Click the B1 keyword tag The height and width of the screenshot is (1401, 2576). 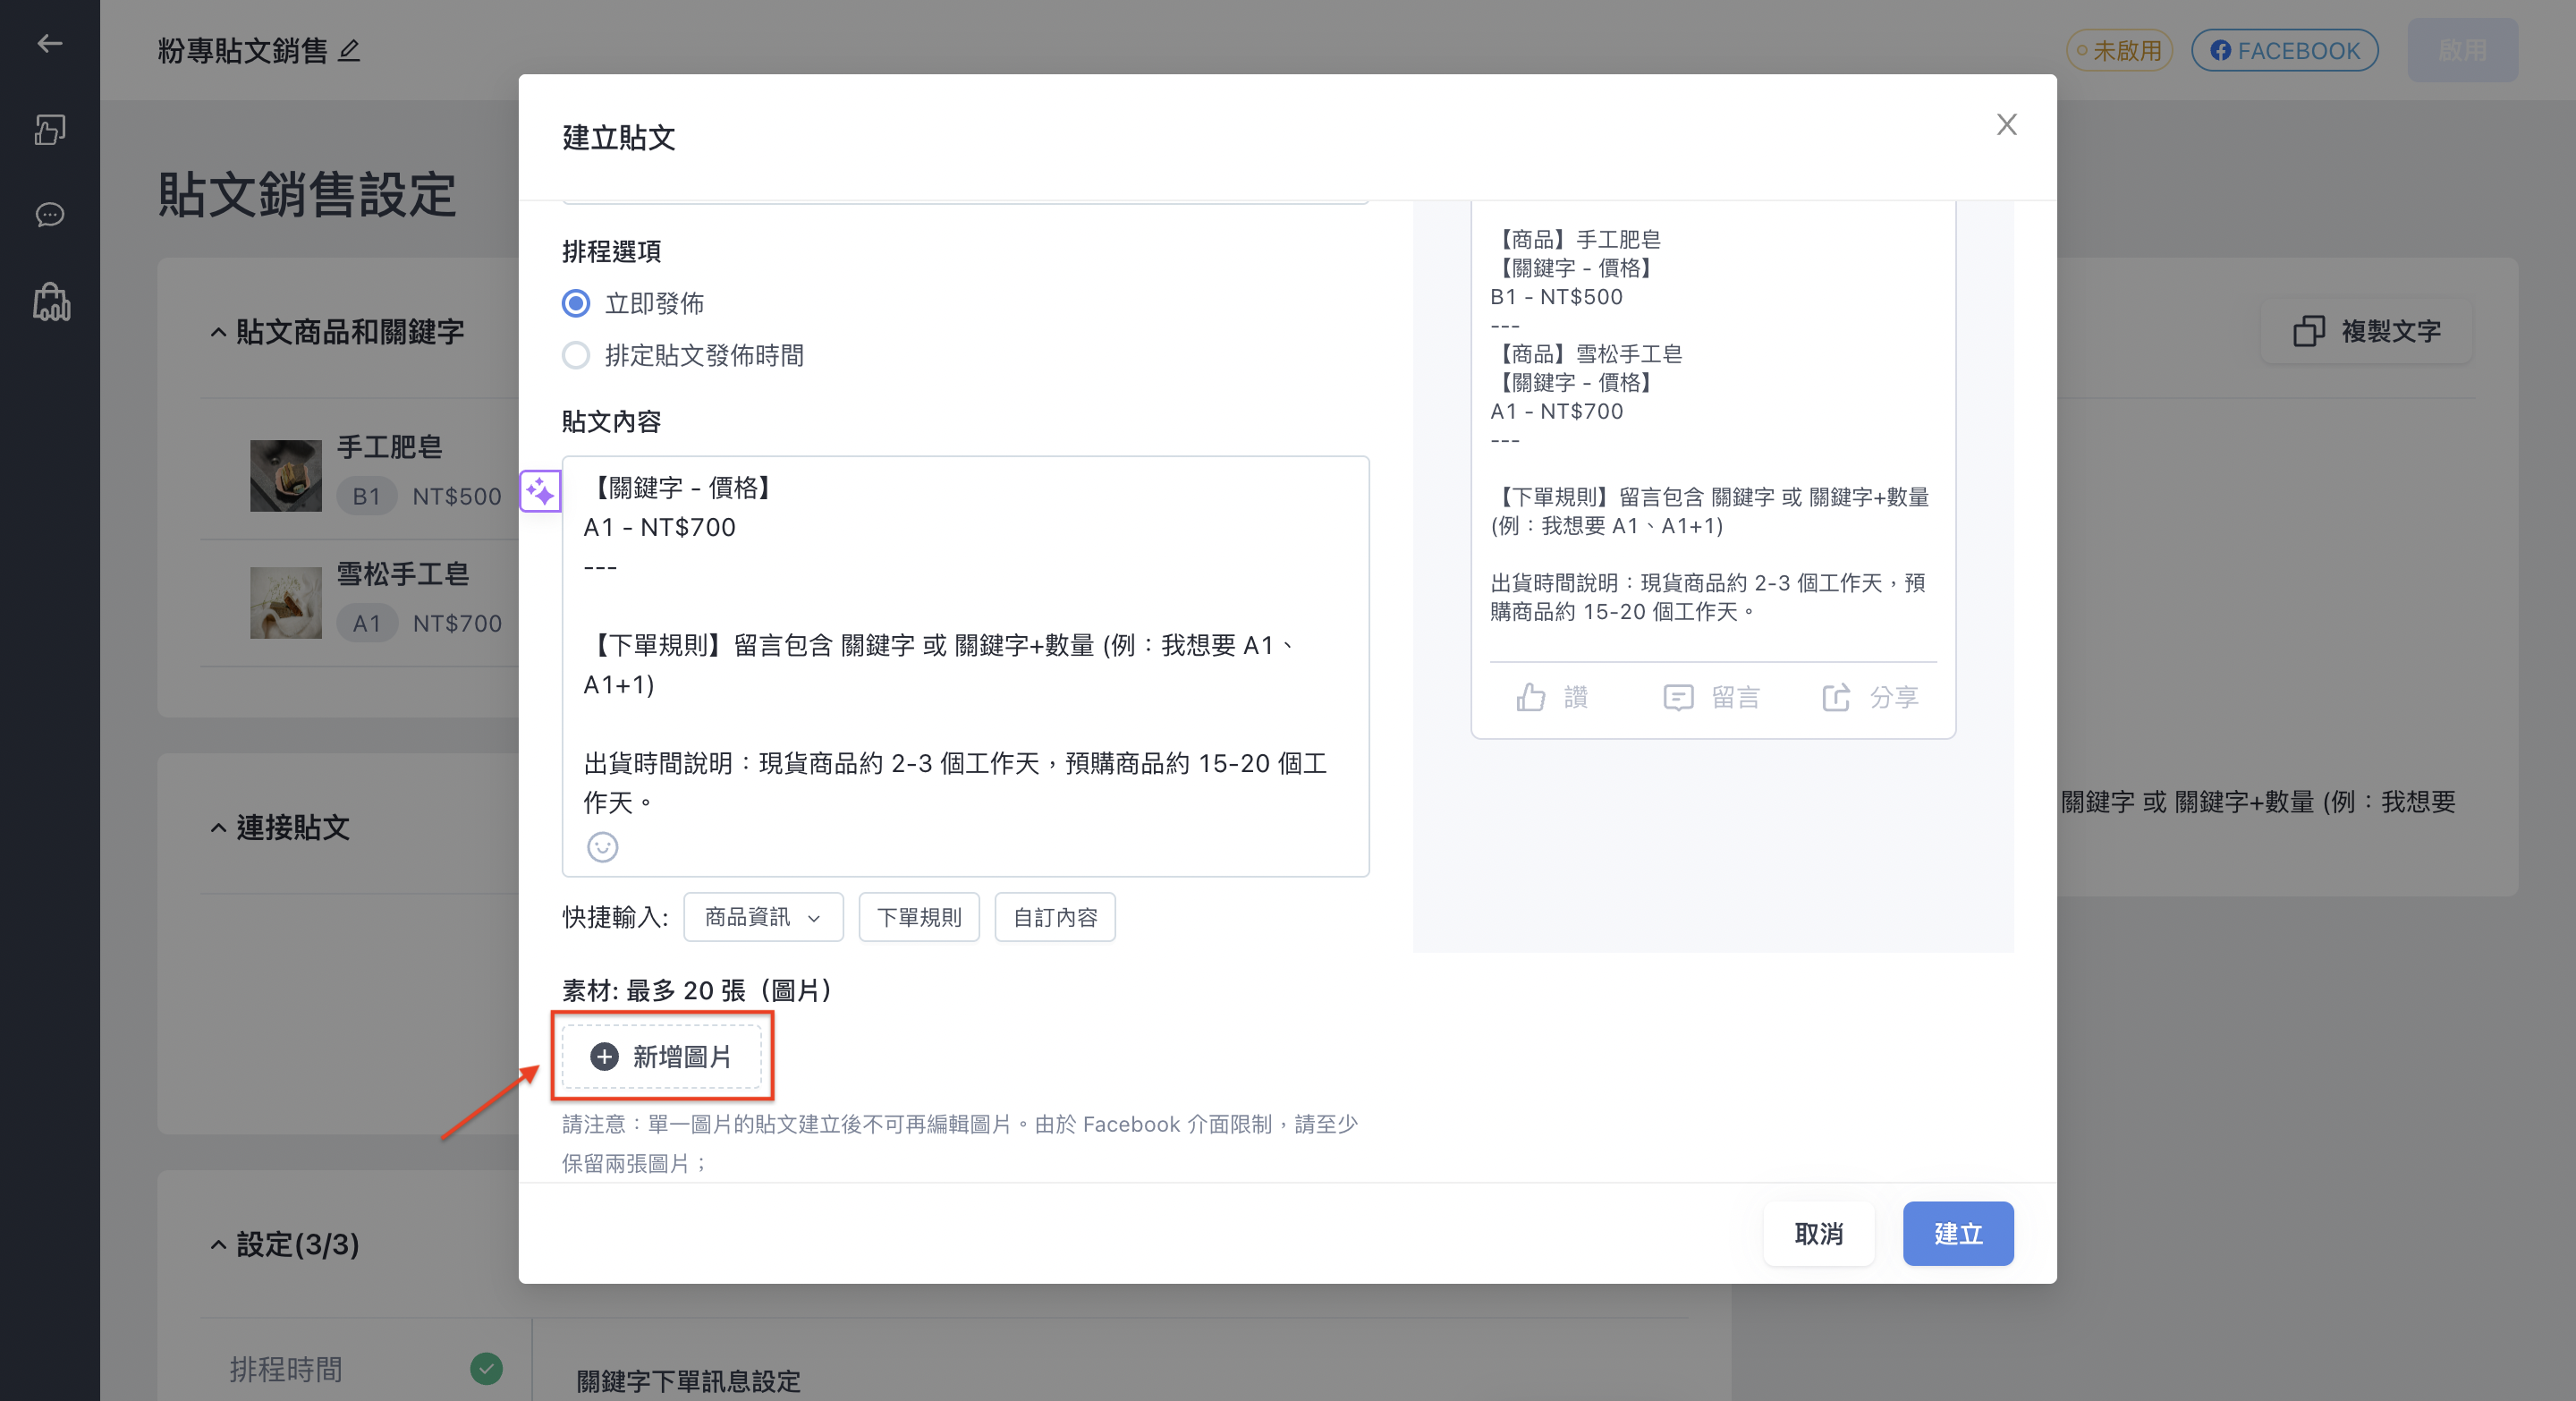[x=367, y=496]
